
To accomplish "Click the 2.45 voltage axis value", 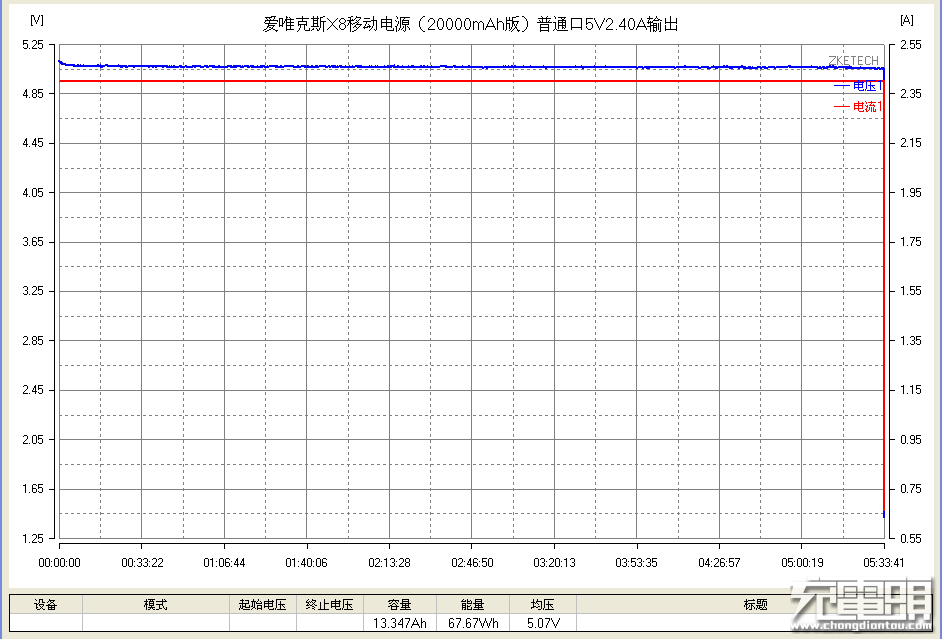I will pos(33,390).
